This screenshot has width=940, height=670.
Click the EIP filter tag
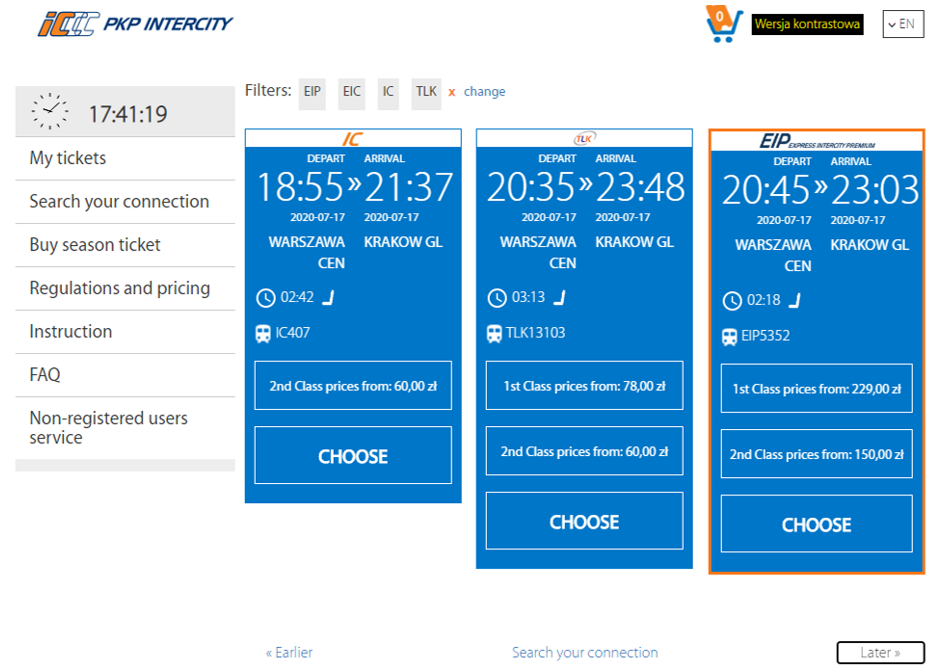coord(312,92)
